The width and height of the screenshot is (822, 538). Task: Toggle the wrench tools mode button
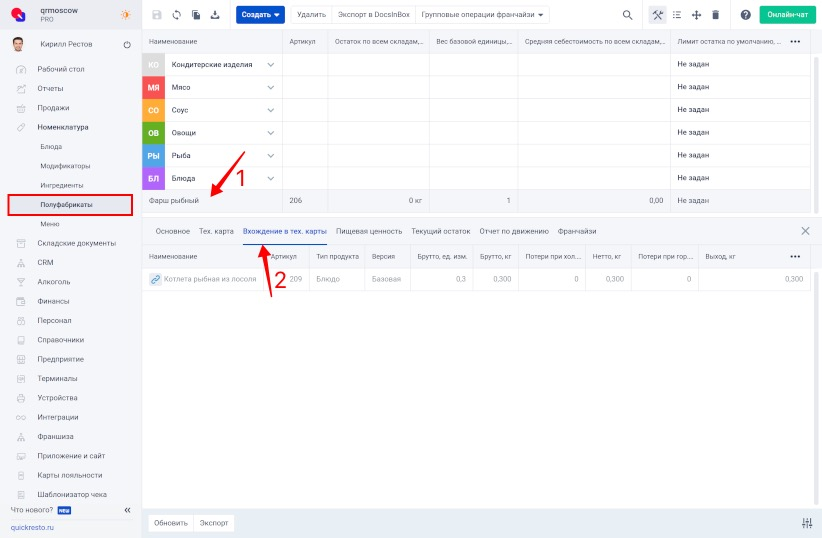pos(657,15)
